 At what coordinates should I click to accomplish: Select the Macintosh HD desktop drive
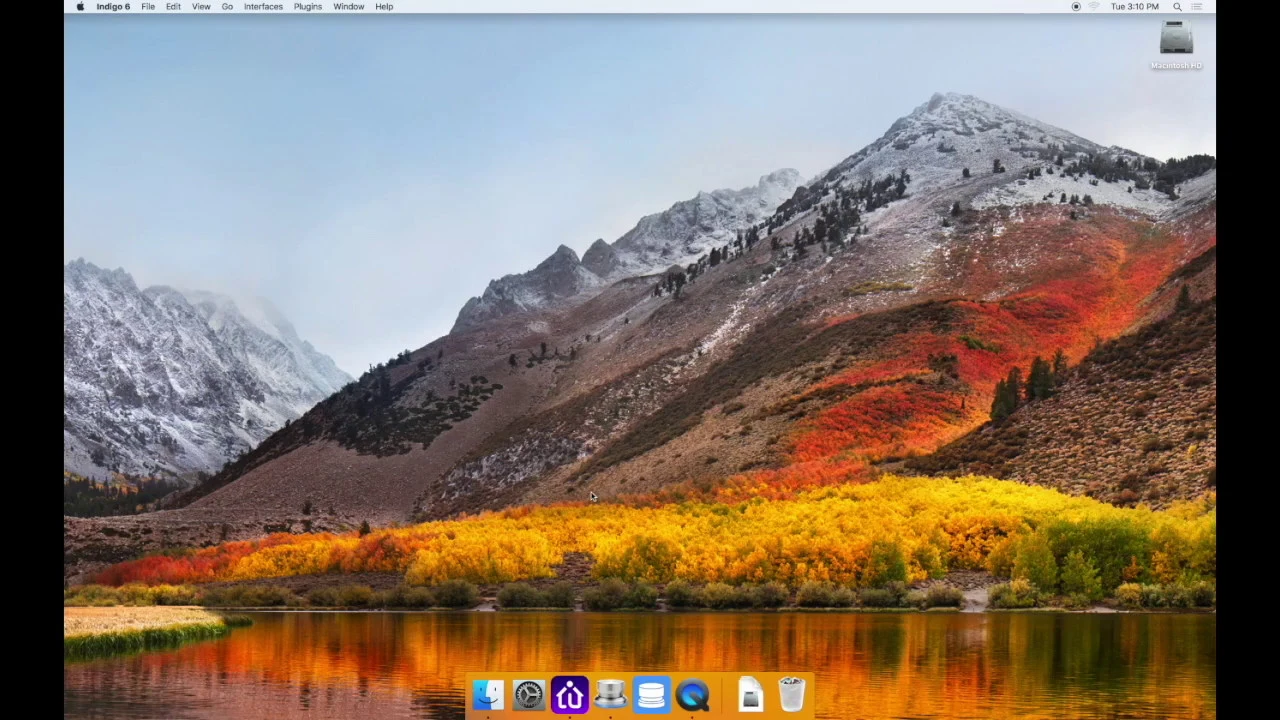[1176, 45]
